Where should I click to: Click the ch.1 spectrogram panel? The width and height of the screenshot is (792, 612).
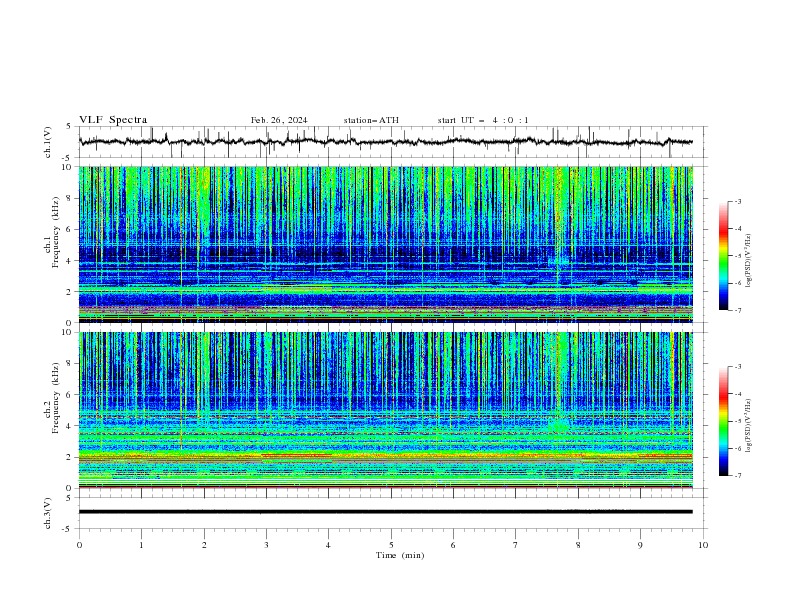point(385,244)
